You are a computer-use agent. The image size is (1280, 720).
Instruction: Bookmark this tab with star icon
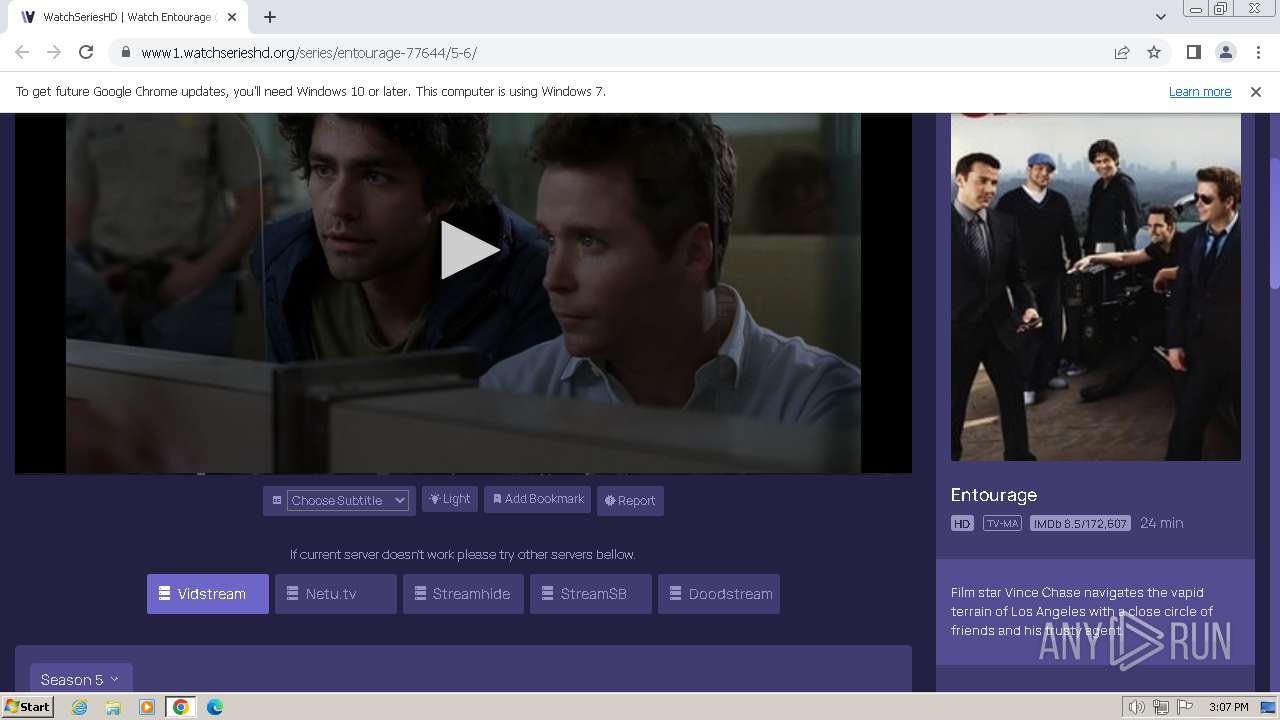[1154, 52]
